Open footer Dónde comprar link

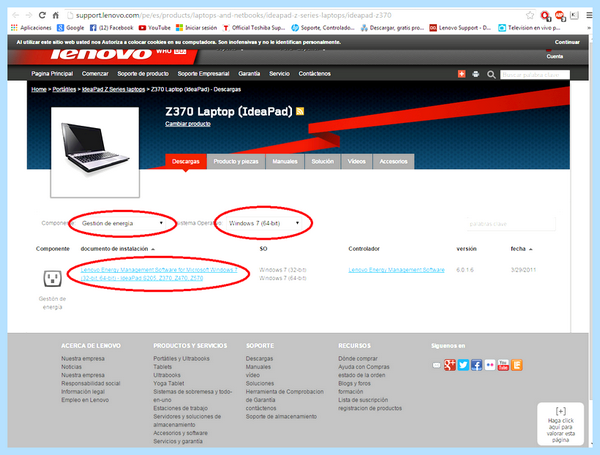pyautogui.click(x=358, y=359)
